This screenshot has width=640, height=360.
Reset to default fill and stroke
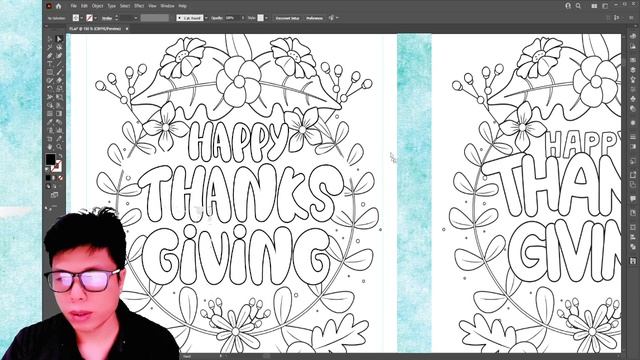pyautogui.click(x=47, y=169)
